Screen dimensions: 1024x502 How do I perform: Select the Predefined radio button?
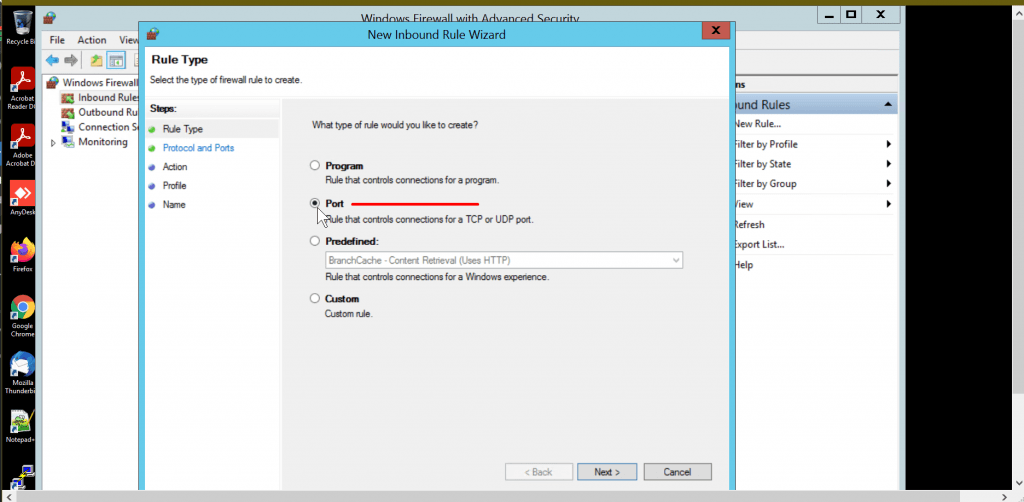pos(316,241)
